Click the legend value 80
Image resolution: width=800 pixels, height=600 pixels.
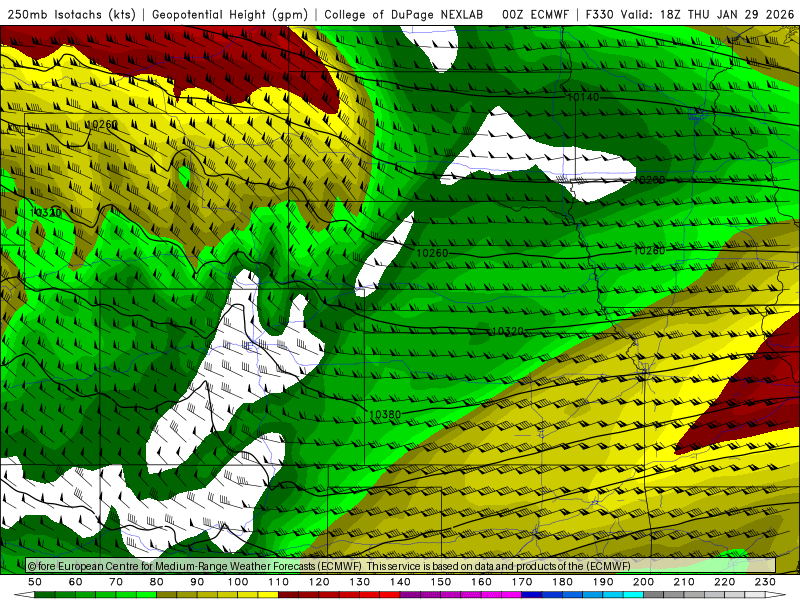(x=157, y=582)
